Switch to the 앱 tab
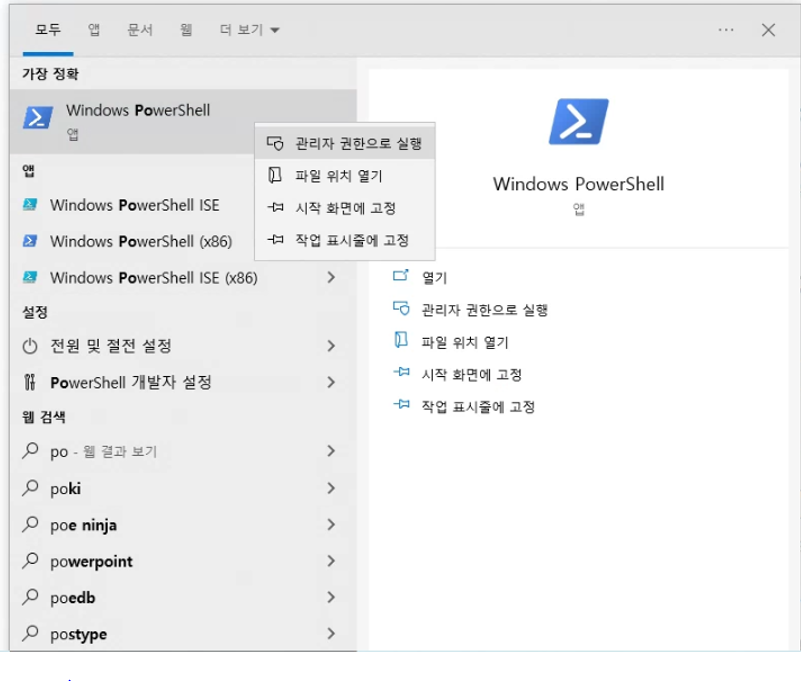Image resolution: width=801 pixels, height=681 pixels. (94, 30)
